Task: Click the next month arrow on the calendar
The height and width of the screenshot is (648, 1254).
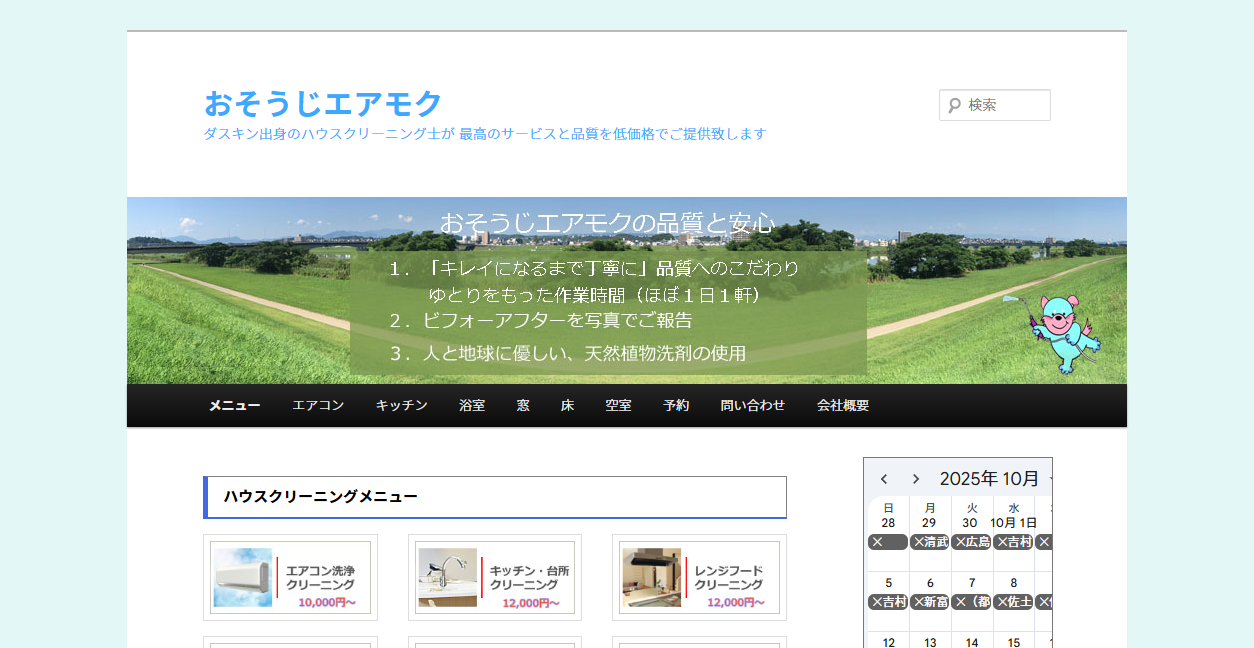Action: pos(914,478)
